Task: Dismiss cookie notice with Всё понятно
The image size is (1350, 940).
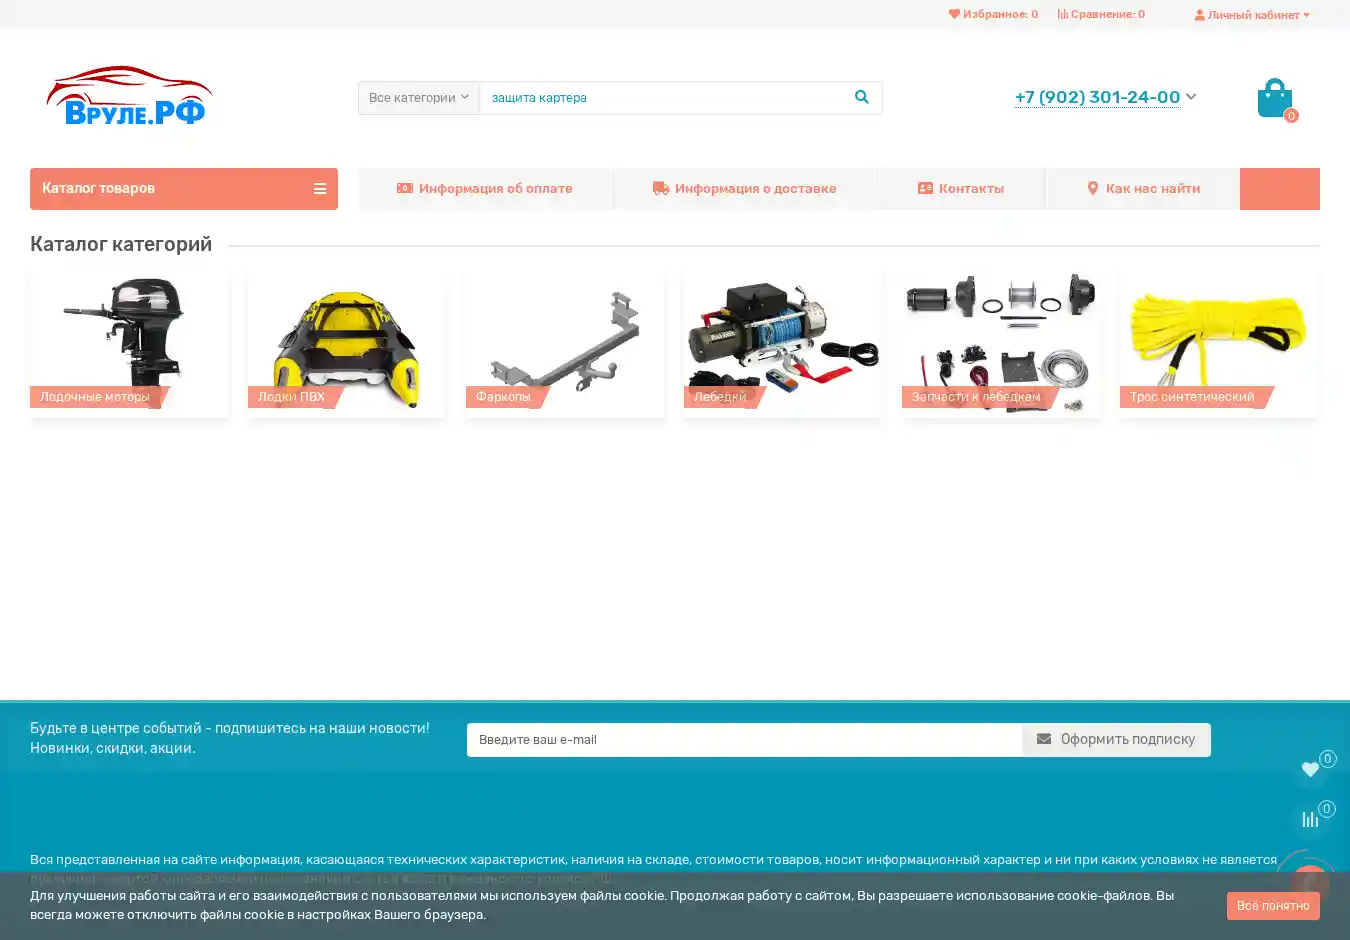Action: click(1273, 906)
